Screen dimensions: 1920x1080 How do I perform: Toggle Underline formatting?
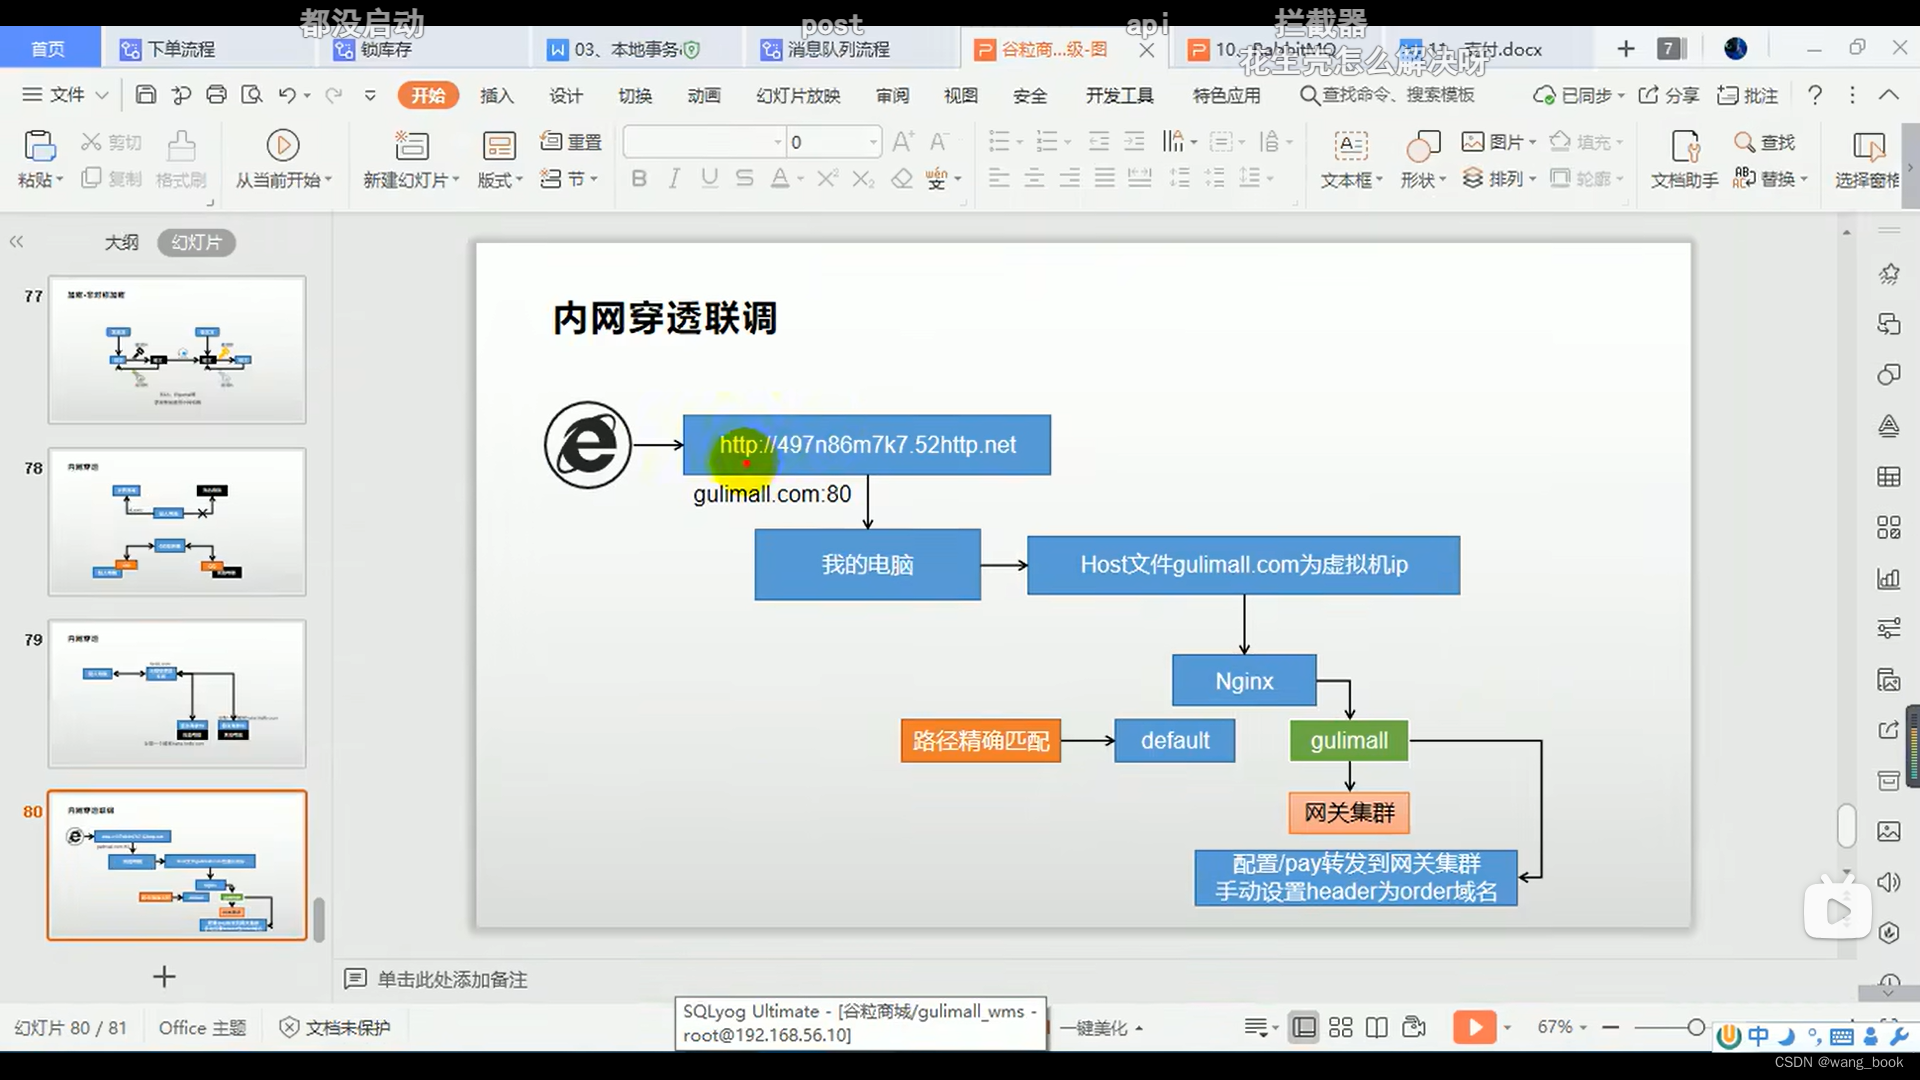point(709,179)
